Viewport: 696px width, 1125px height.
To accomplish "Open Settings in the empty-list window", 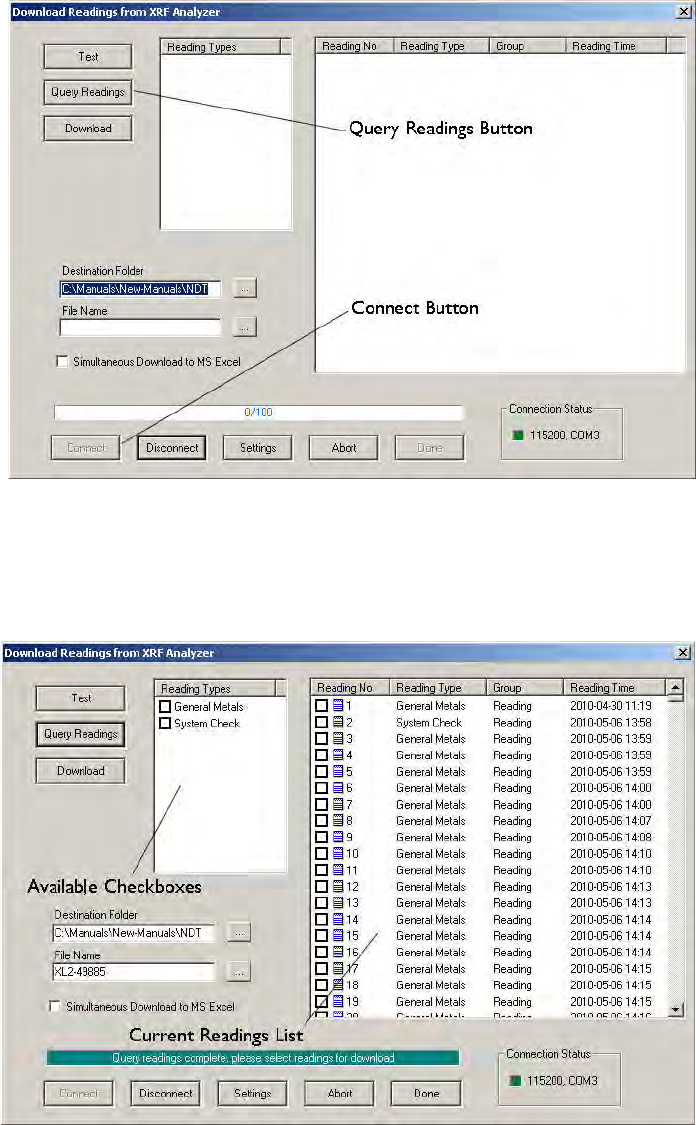I will (258, 448).
